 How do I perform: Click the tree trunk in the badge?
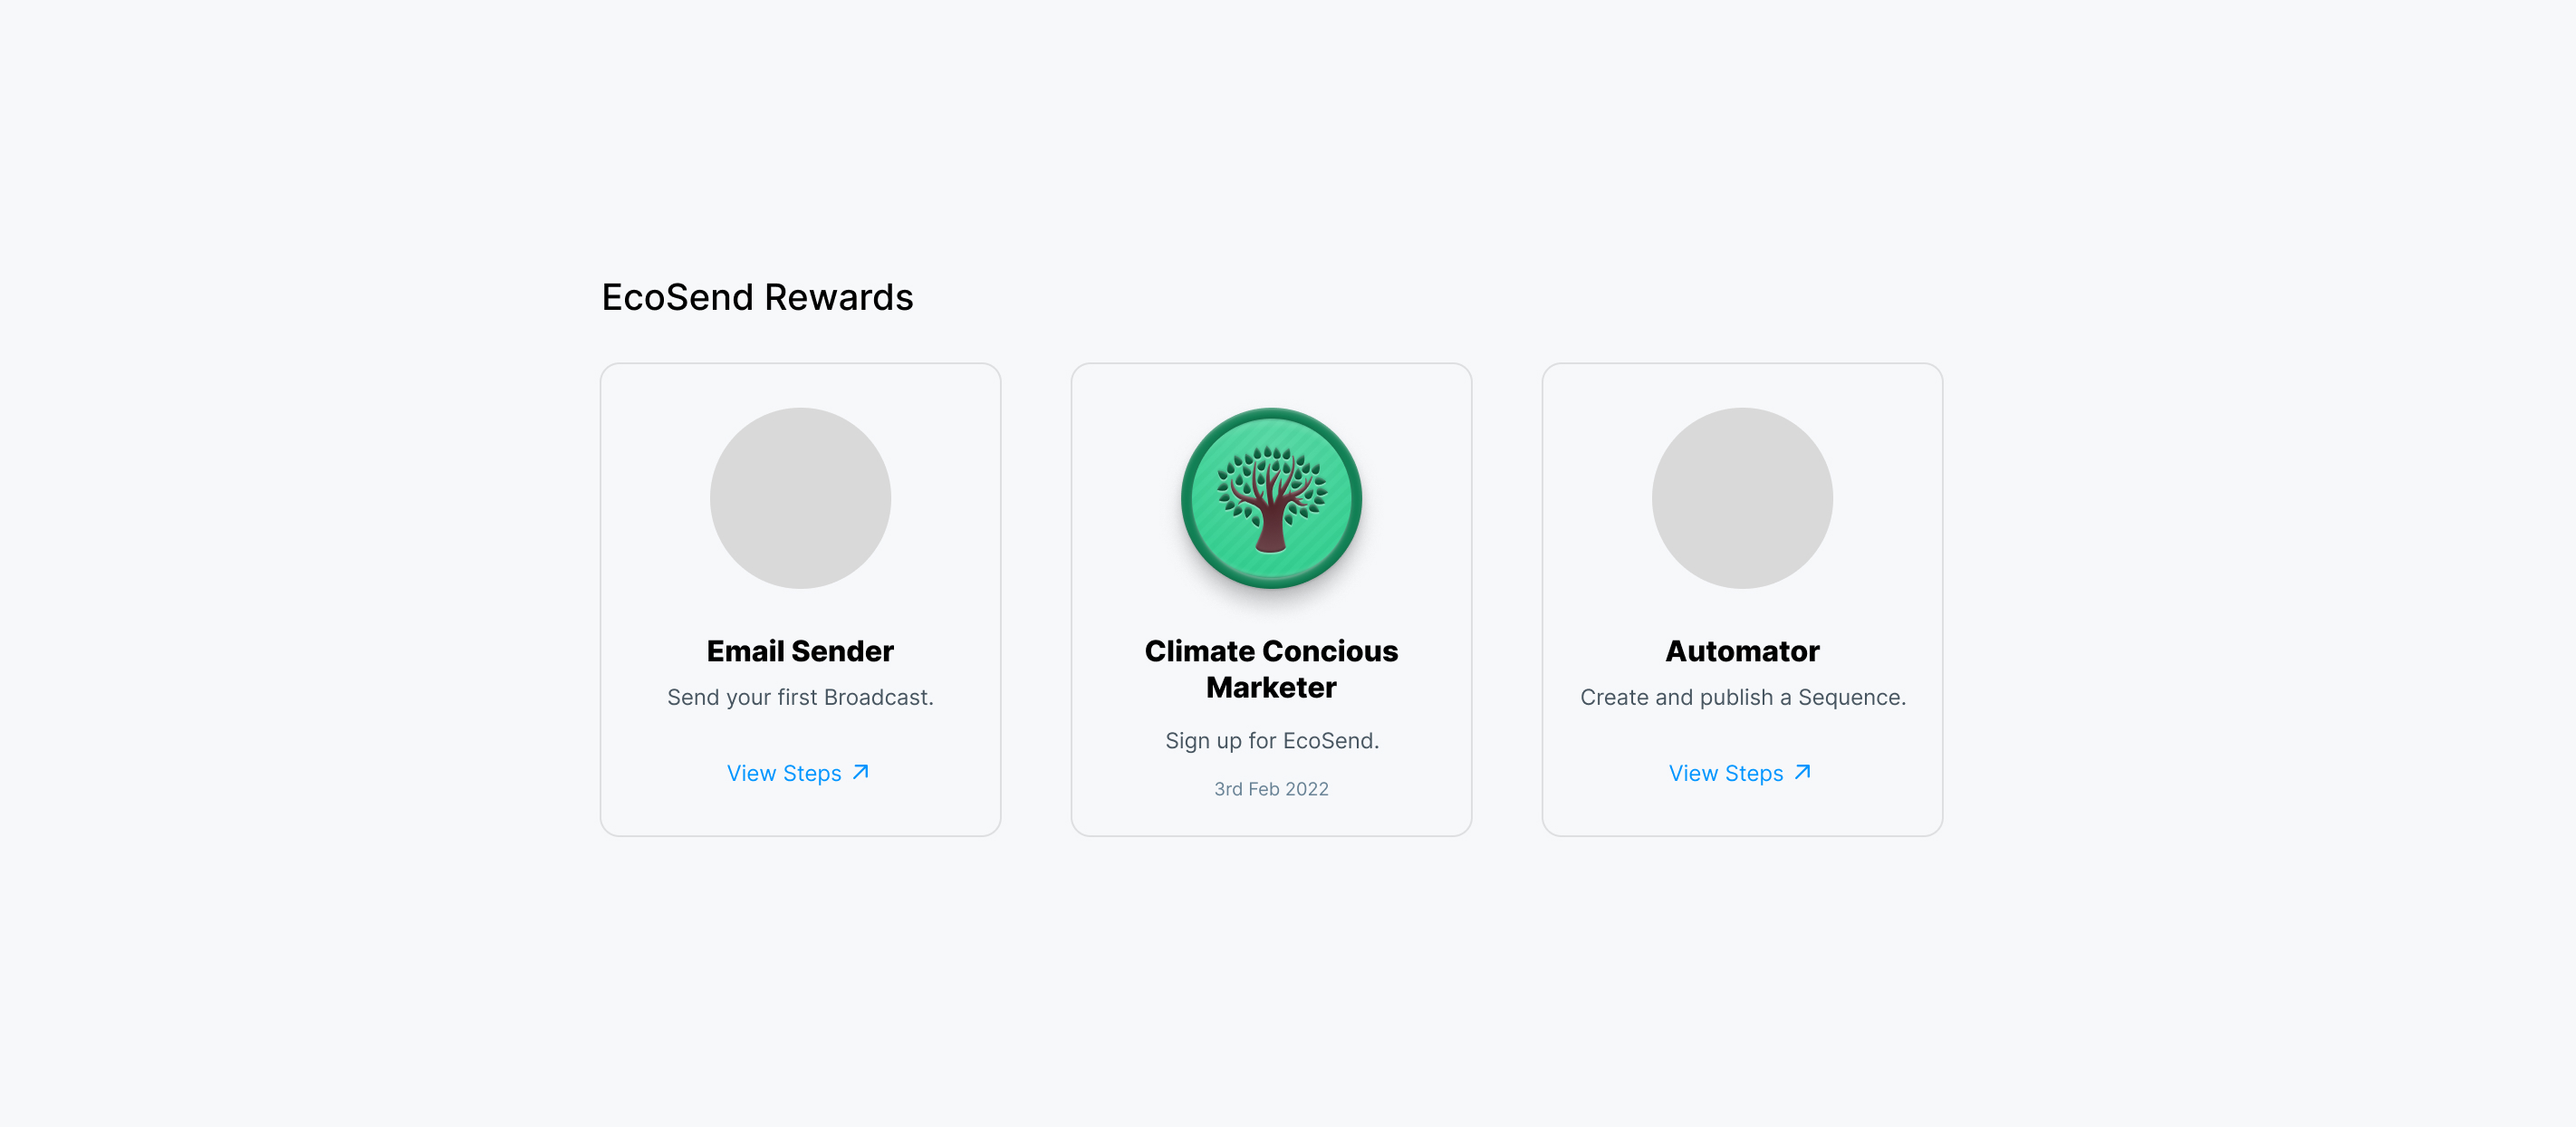pos(1271,528)
